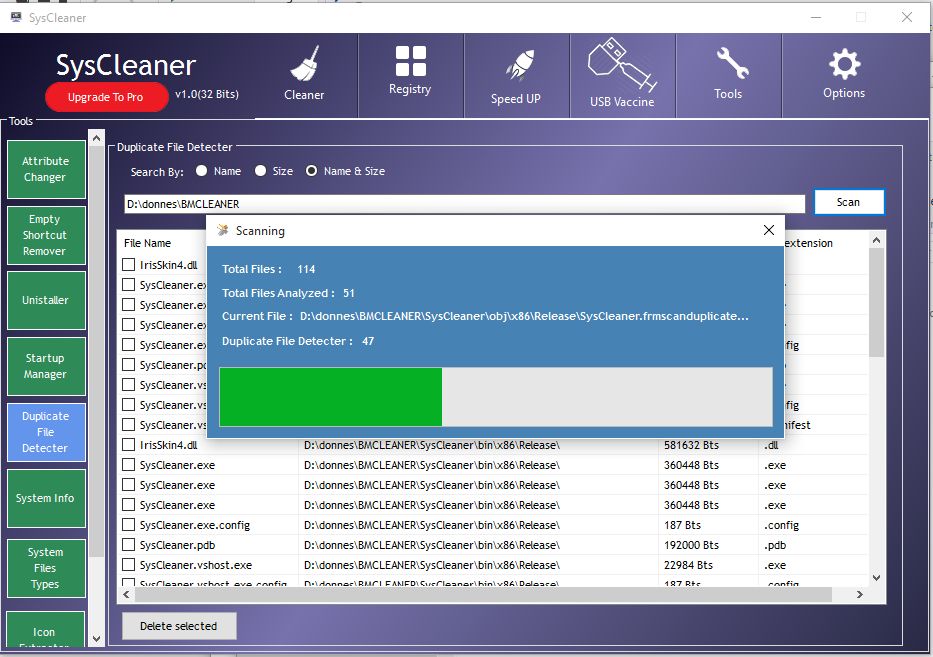This screenshot has height=657, width=933.
Task: Open the Attribute Changer tool
Action: tap(45, 169)
